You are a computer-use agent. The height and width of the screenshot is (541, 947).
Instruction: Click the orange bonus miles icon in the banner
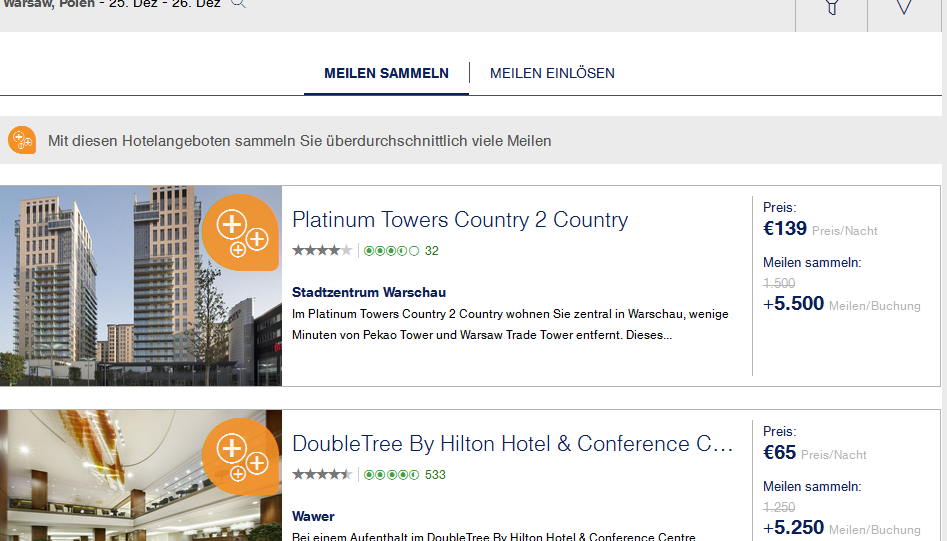click(22, 140)
